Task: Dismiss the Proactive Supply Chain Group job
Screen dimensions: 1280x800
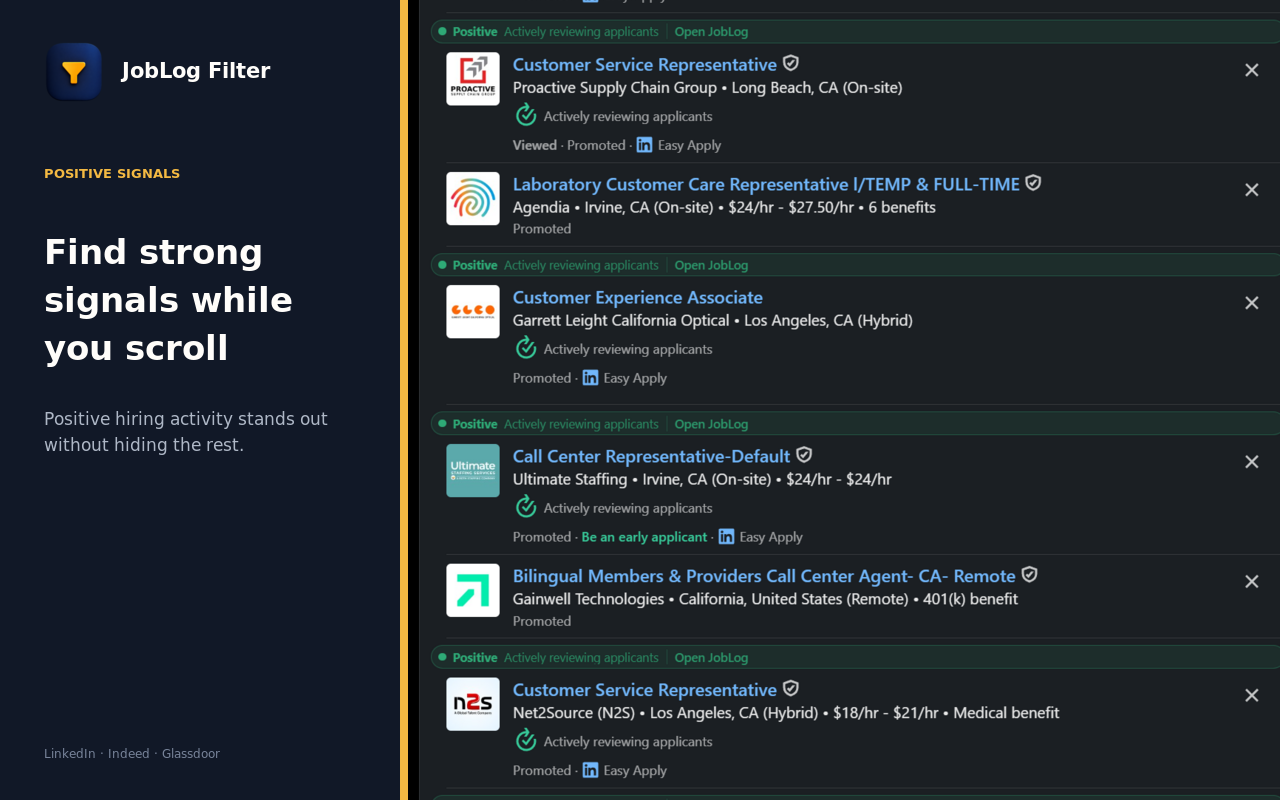Action: tap(1251, 70)
